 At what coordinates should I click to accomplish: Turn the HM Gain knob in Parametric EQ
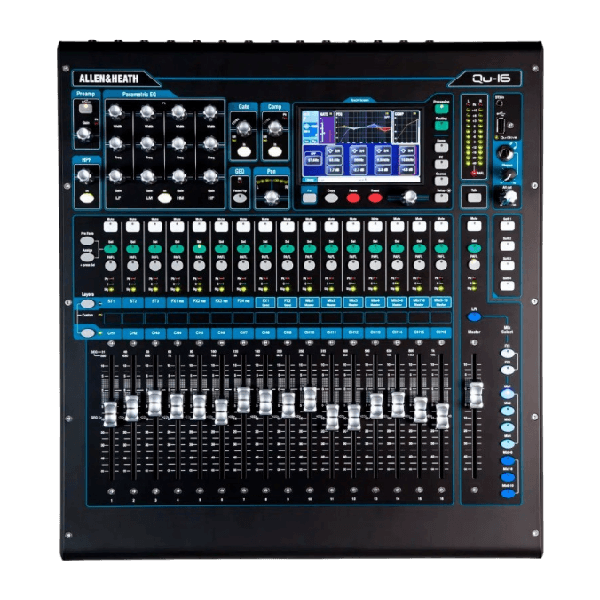coord(179,176)
